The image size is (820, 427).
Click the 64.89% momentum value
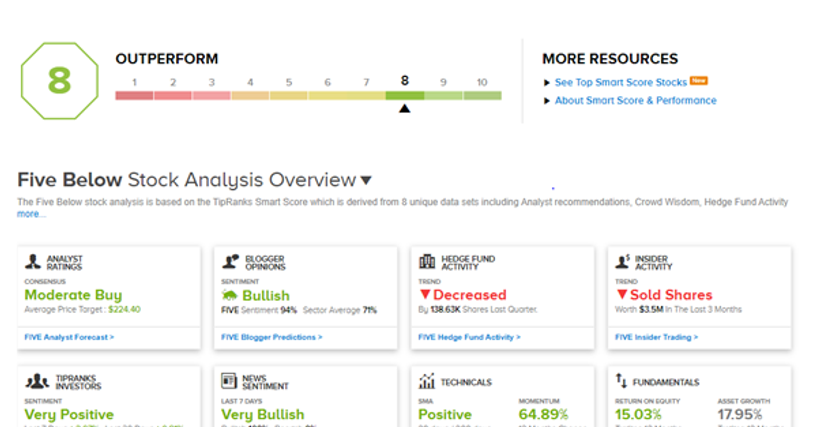(x=543, y=414)
